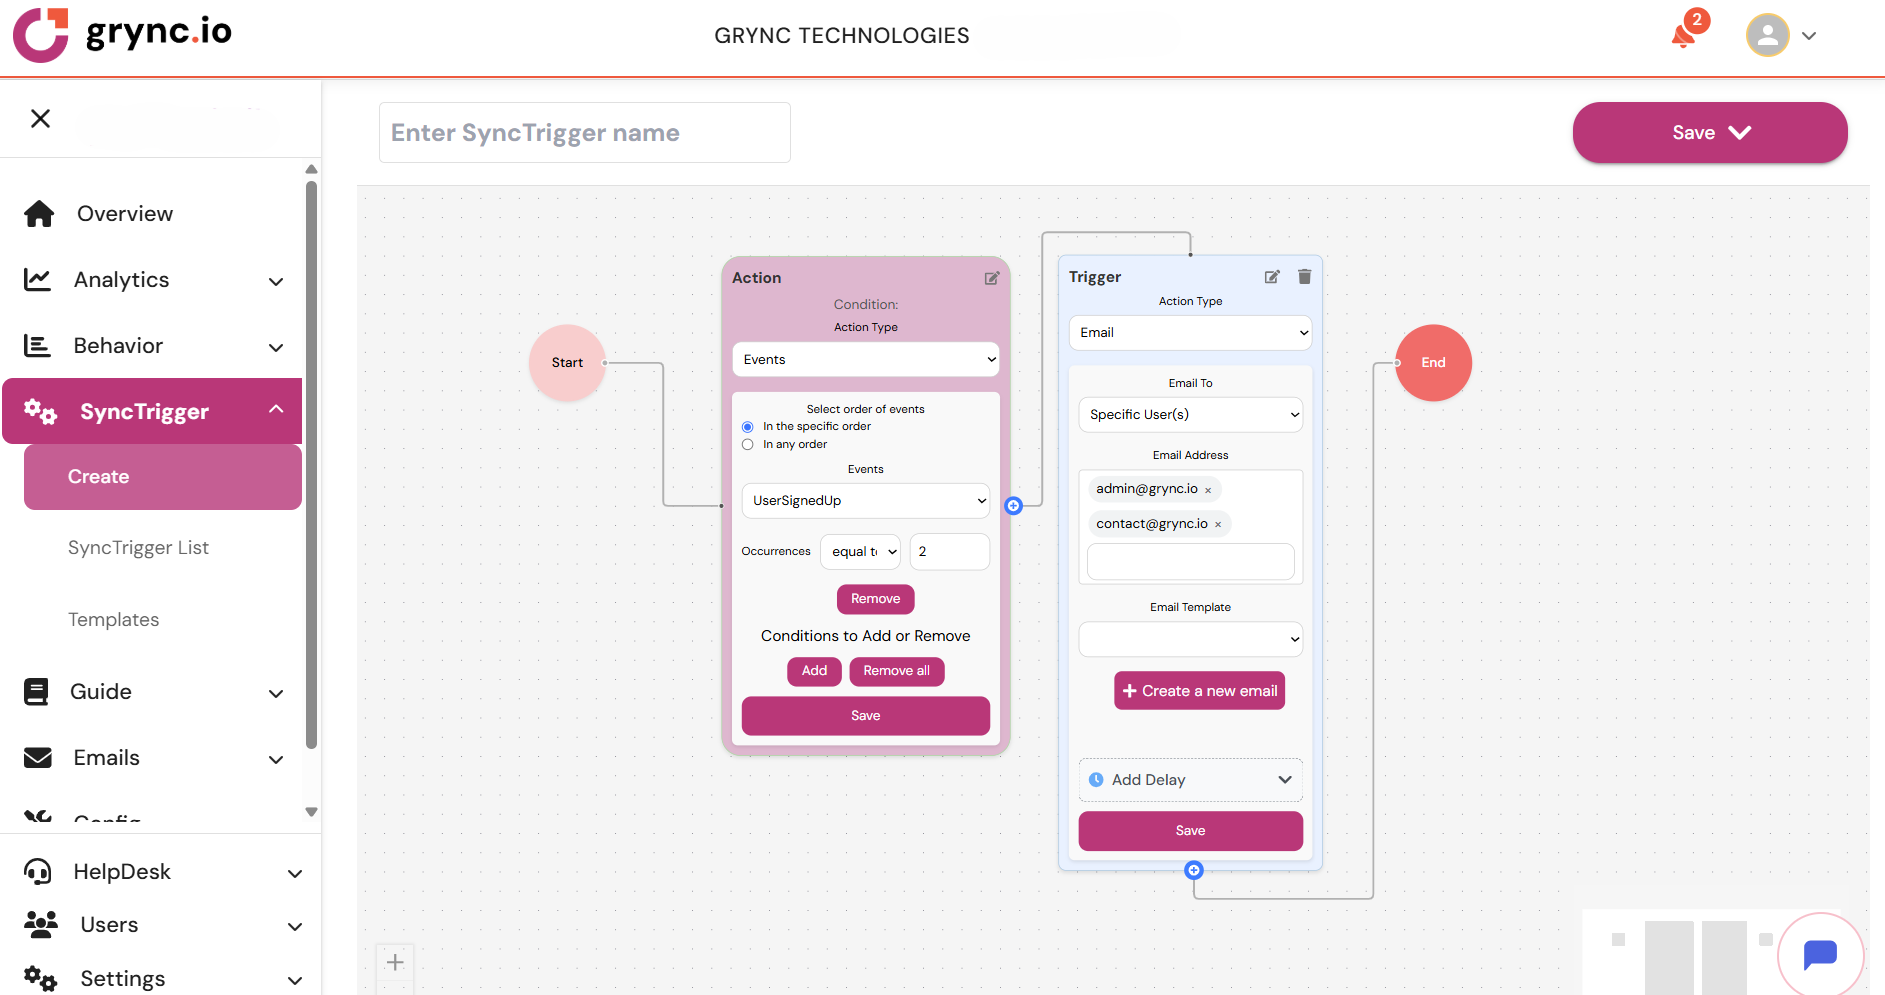Click the plus connector below Trigger node
The height and width of the screenshot is (995, 1885).
[1193, 870]
